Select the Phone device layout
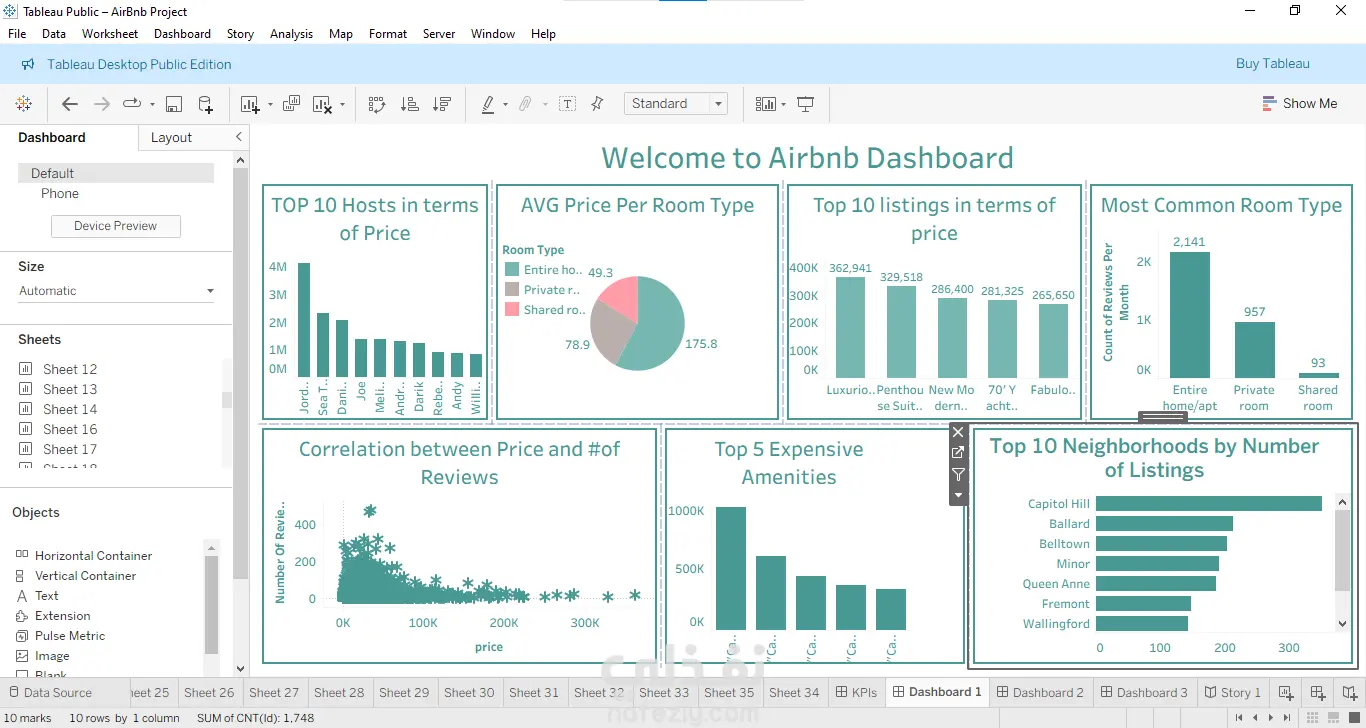The width and height of the screenshot is (1366, 728). tap(60, 194)
